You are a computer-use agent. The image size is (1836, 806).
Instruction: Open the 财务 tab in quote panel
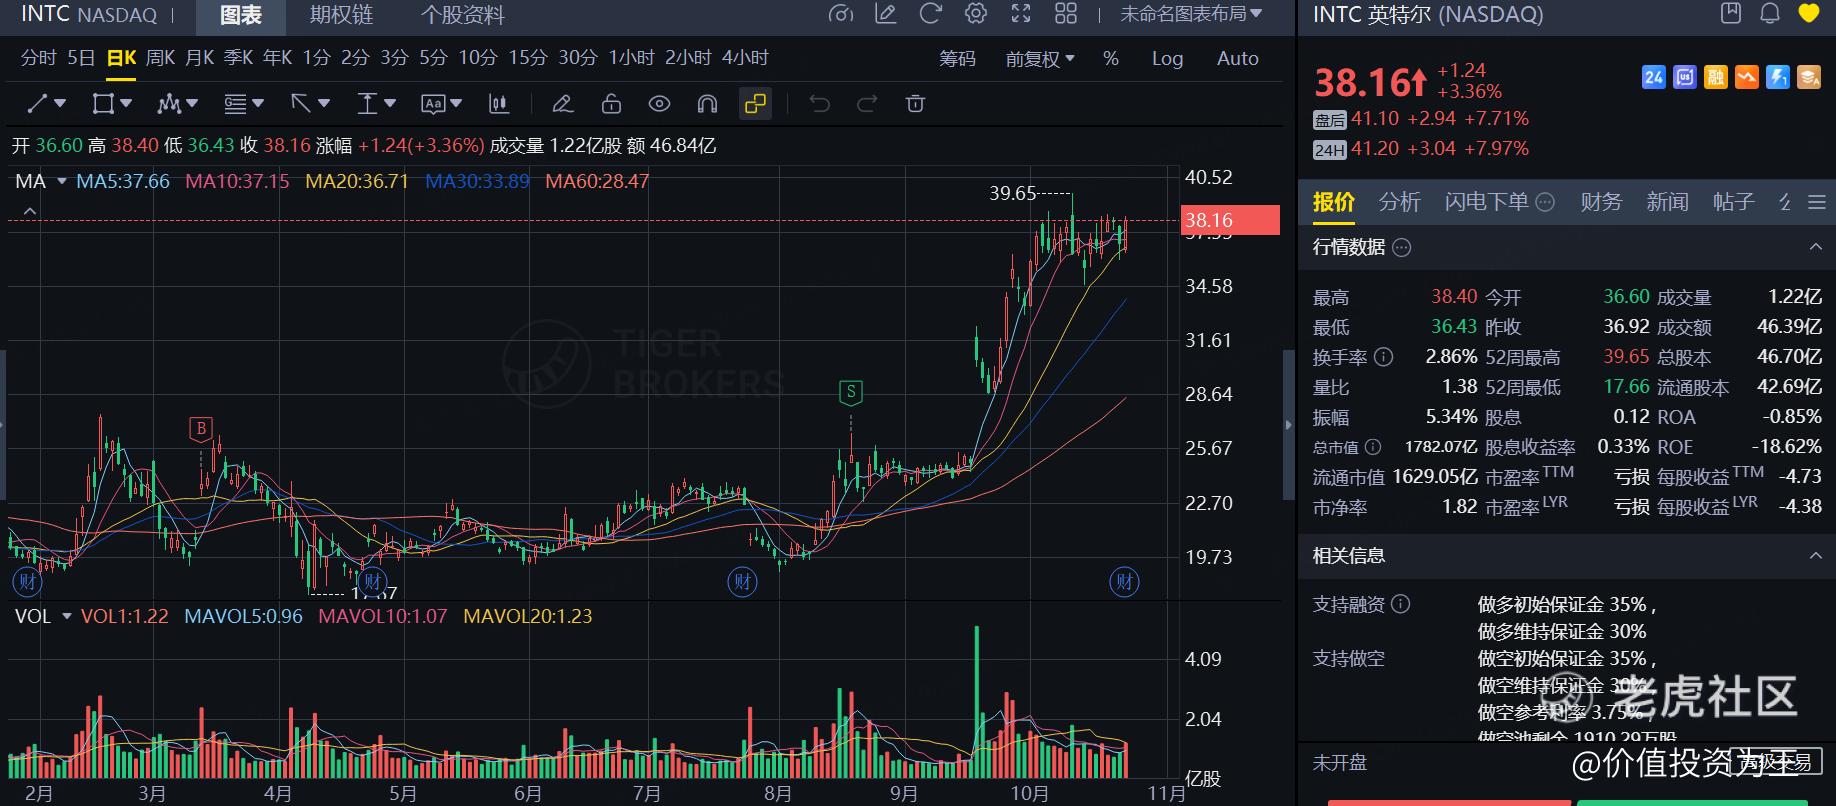pyautogui.click(x=1600, y=202)
